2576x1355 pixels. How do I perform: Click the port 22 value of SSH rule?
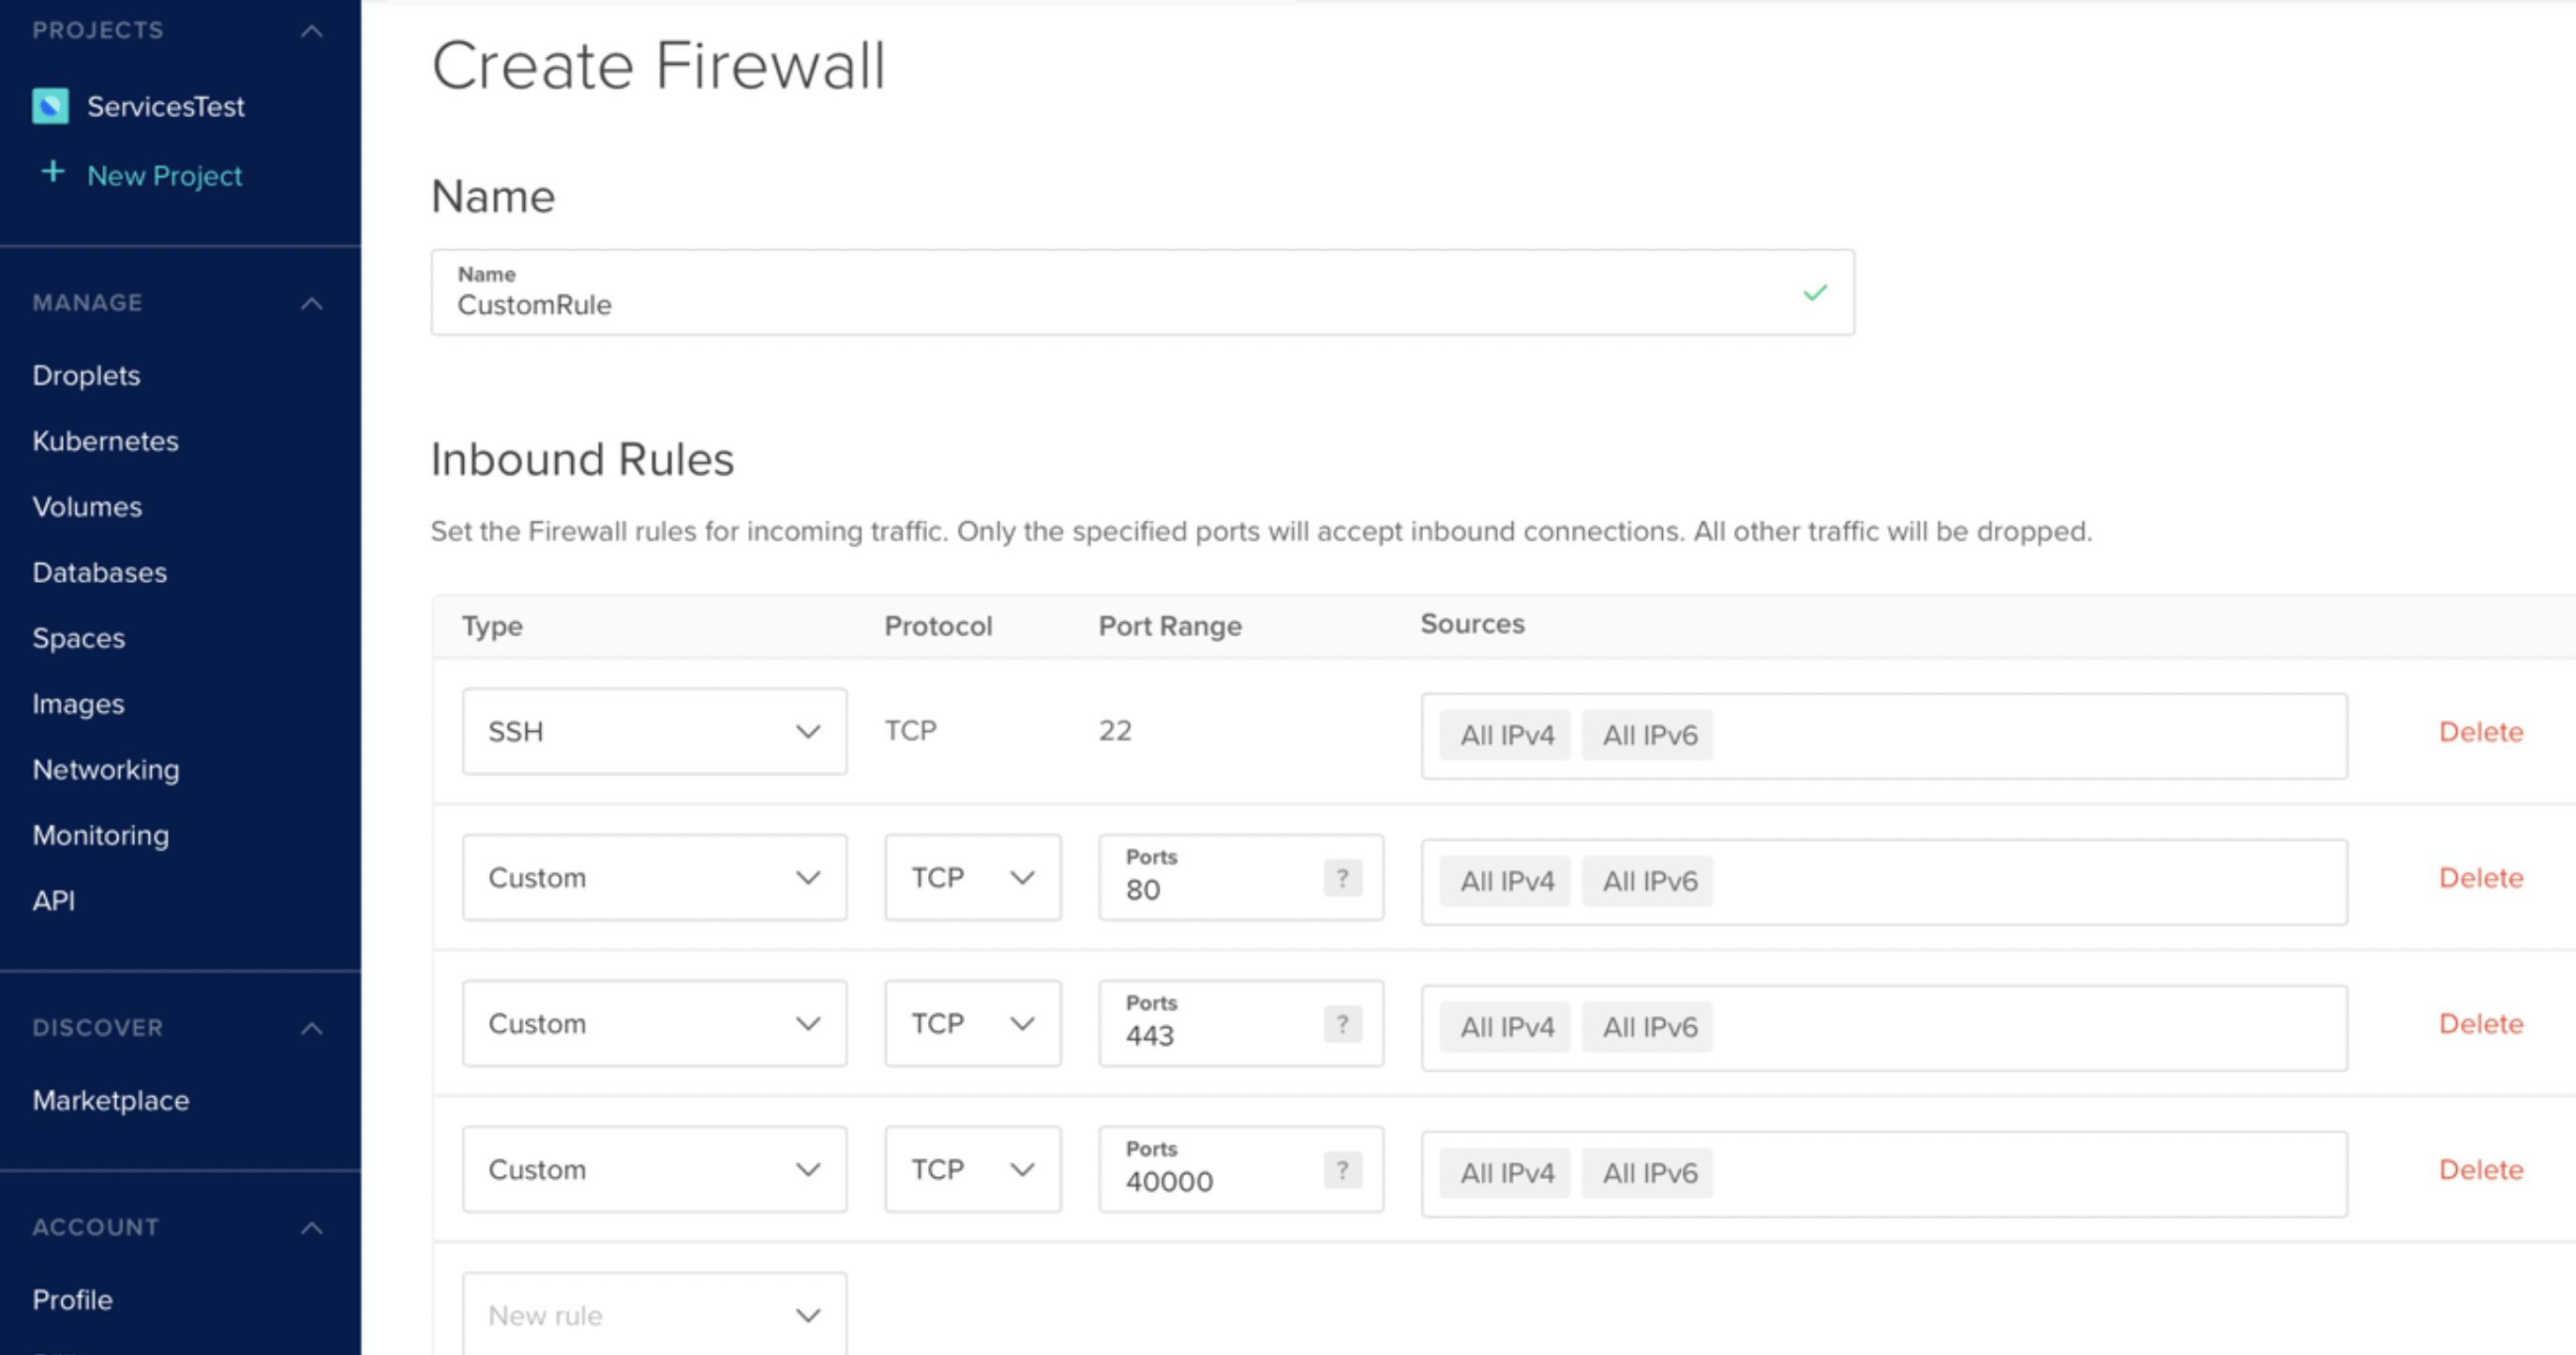pyautogui.click(x=1115, y=730)
